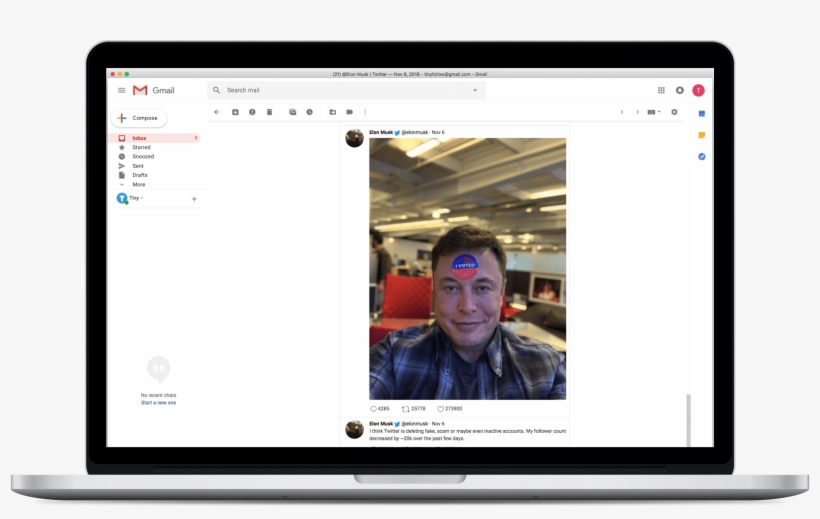Go back to the inbox with the back arrow

[217, 112]
